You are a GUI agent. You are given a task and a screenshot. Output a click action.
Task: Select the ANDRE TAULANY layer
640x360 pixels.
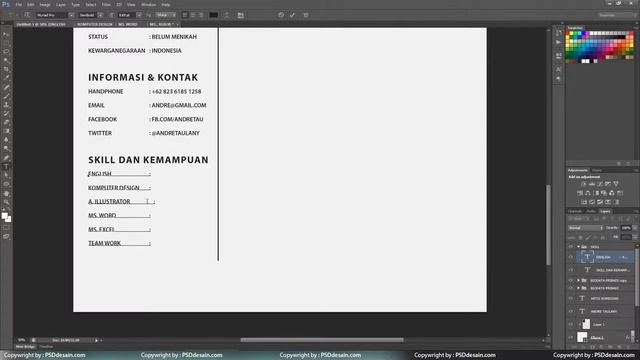pyautogui.click(x=603, y=311)
